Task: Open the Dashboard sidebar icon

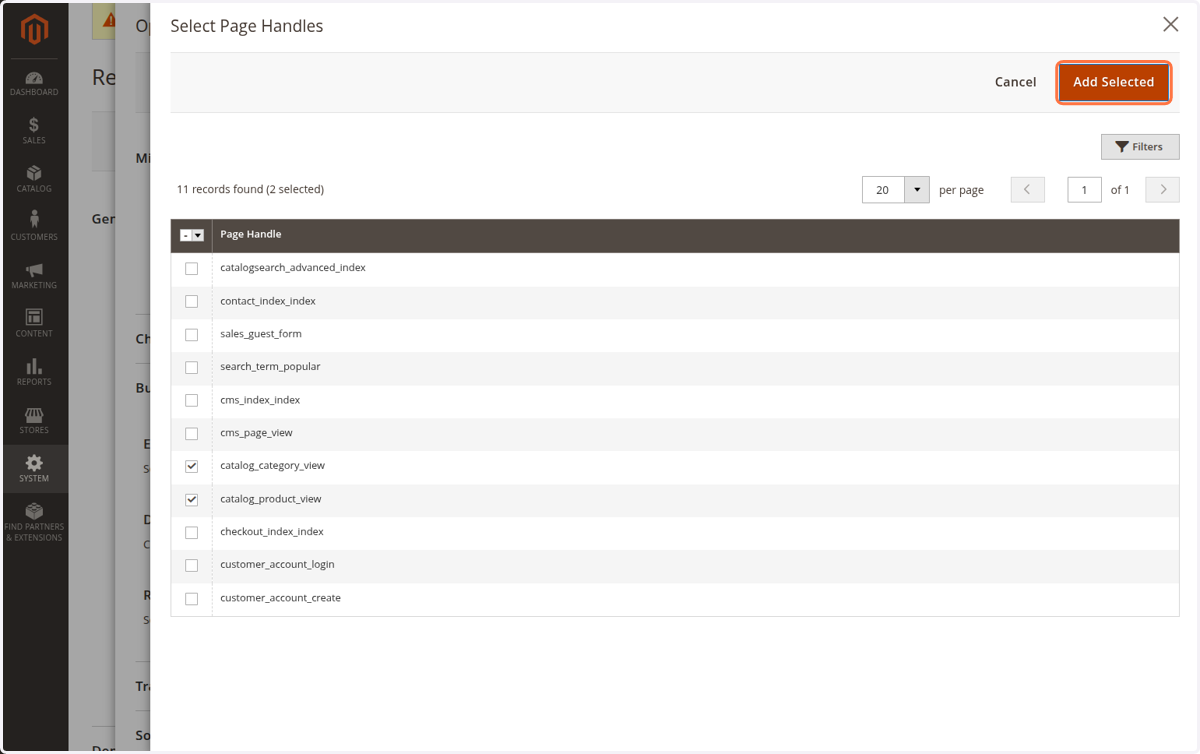Action: (x=34, y=84)
